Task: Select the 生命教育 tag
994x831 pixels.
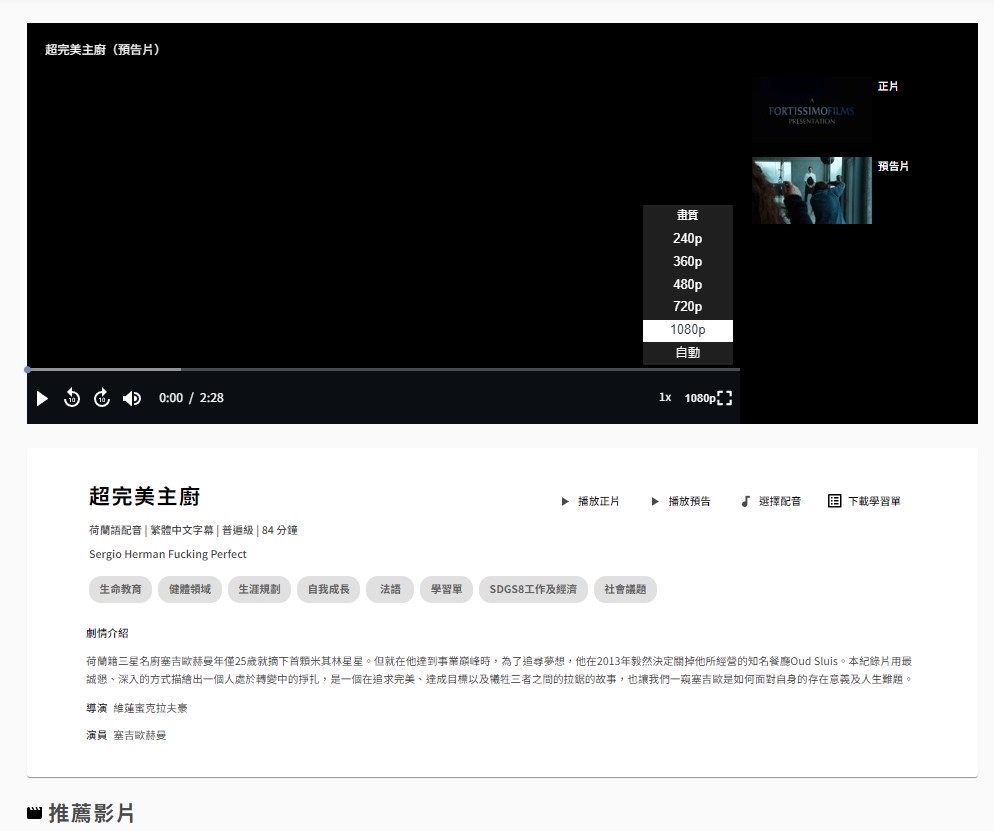Action: [120, 589]
